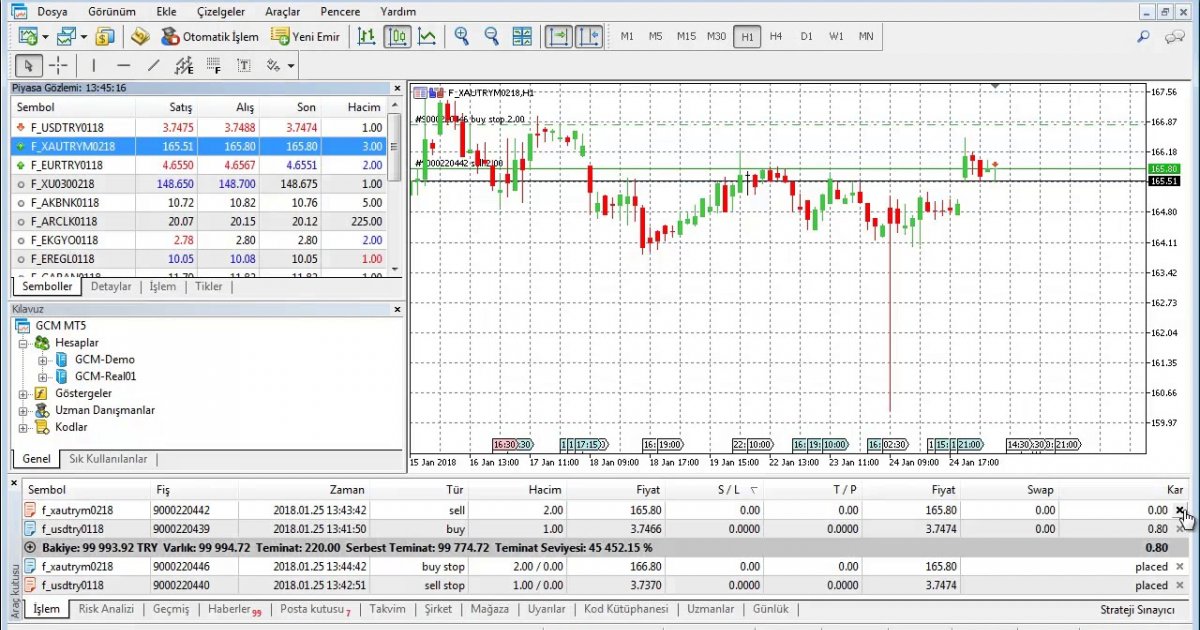This screenshot has height=630, width=1200.
Task: Switch to Sık Kullanılanlar tab
Action: [108, 459]
